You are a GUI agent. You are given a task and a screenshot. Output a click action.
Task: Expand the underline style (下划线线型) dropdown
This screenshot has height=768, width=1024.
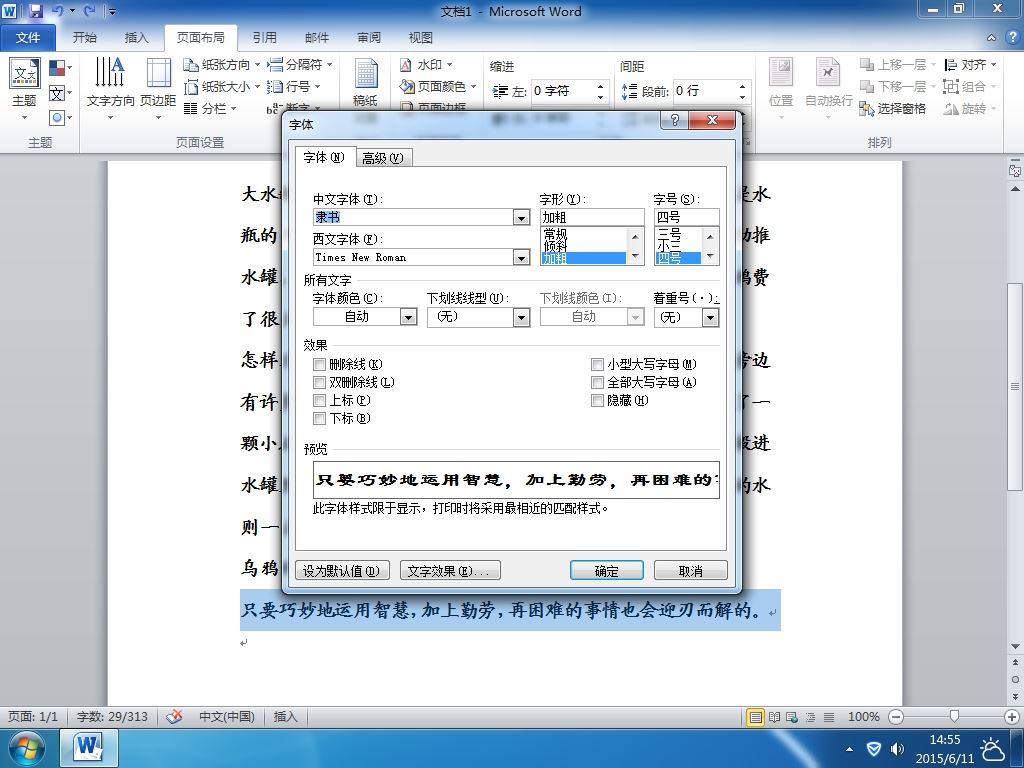tap(521, 317)
